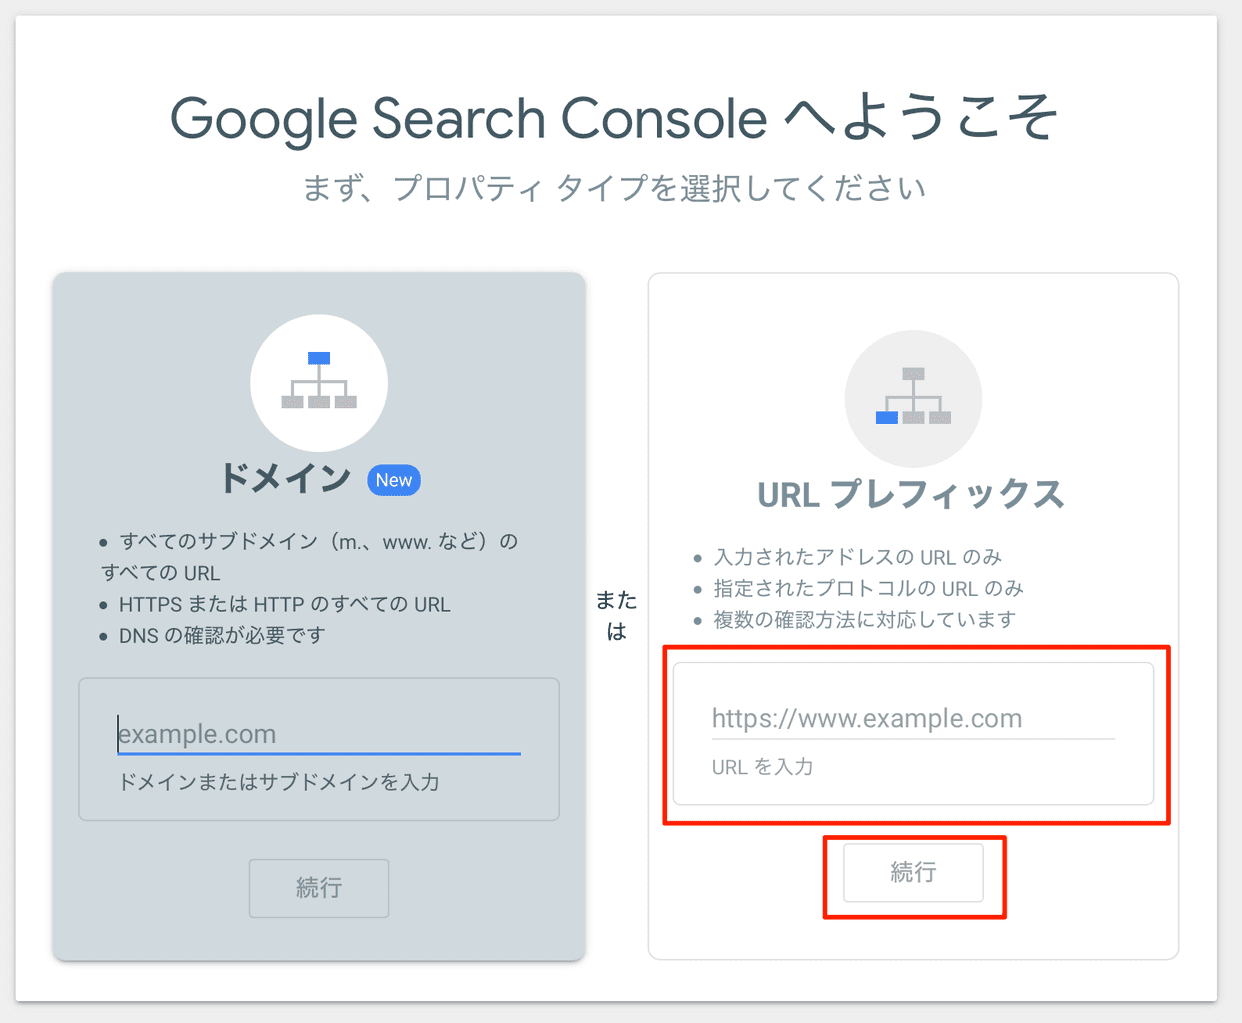Viewport: 1242px width, 1023px height.
Task: Click the 'New' badge next to ドメイン
Action: click(393, 480)
